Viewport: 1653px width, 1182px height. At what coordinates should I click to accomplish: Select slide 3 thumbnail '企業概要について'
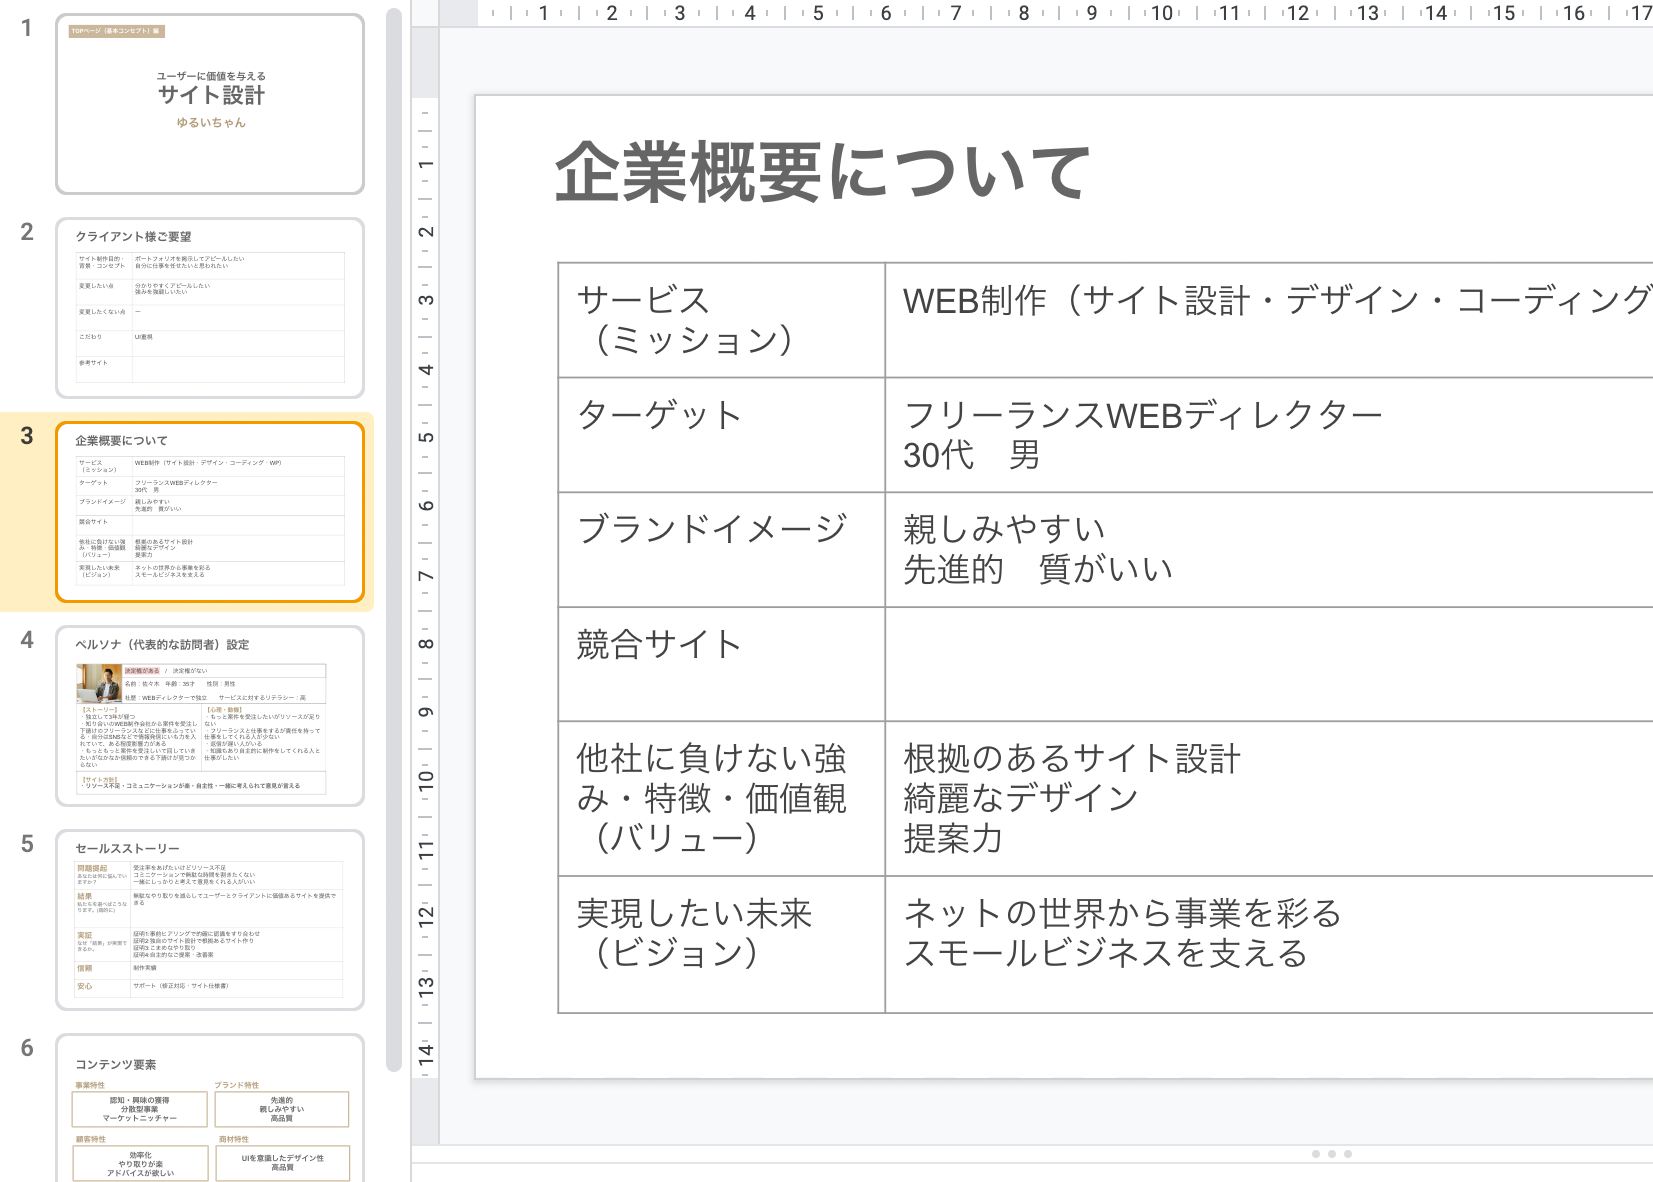click(x=210, y=512)
